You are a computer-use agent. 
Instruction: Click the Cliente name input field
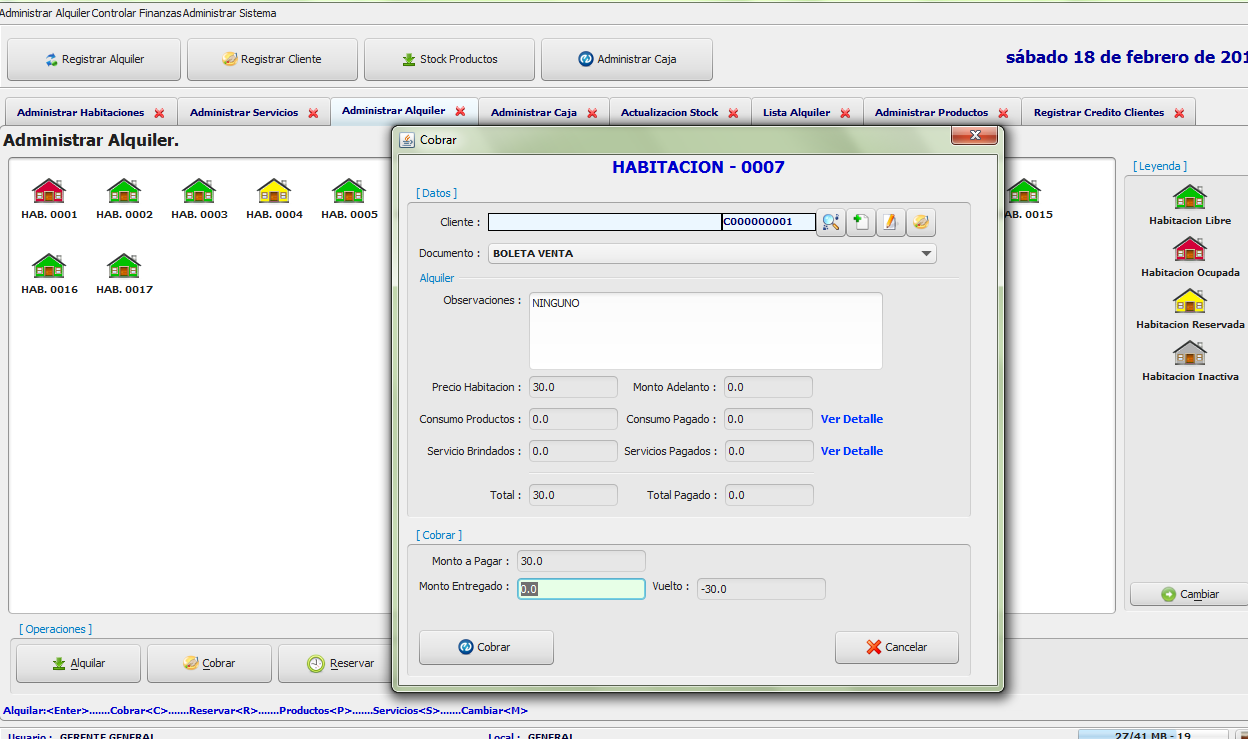tap(605, 222)
